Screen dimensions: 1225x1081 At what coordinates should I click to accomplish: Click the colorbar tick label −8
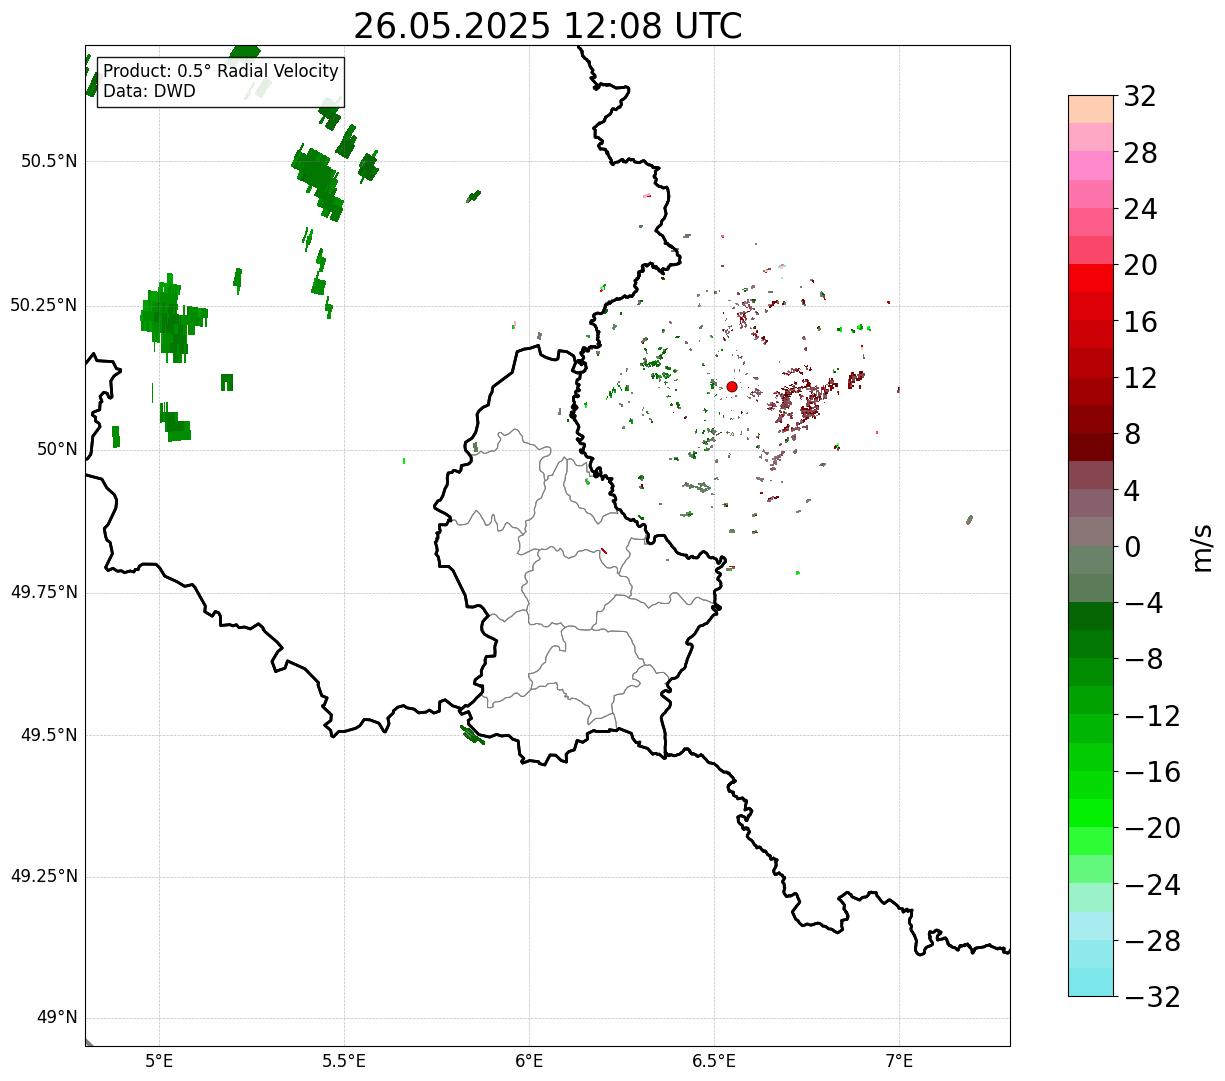[x=1144, y=660]
